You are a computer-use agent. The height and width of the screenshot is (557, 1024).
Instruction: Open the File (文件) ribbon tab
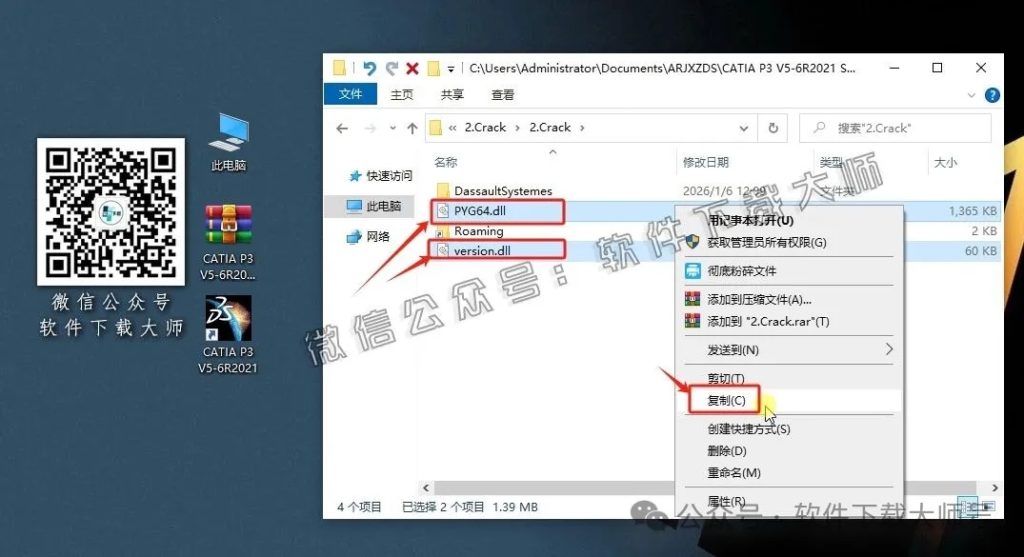click(x=351, y=94)
